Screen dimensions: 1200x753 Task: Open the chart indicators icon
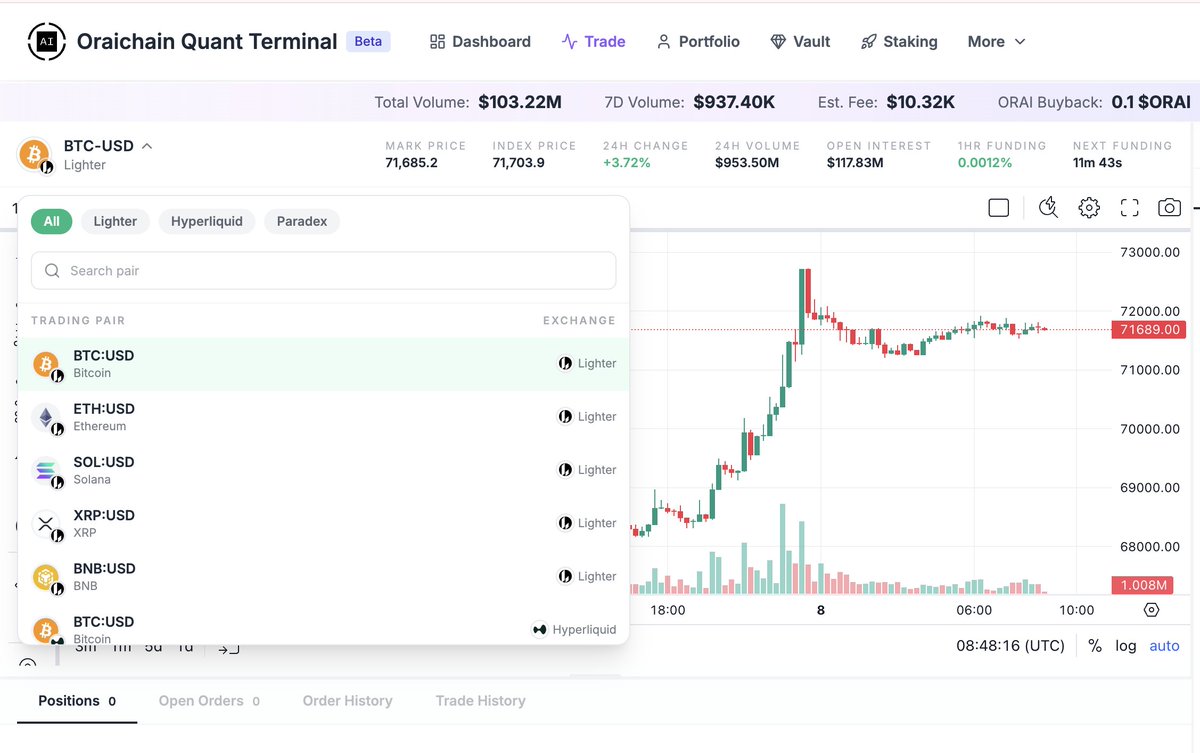click(1048, 208)
